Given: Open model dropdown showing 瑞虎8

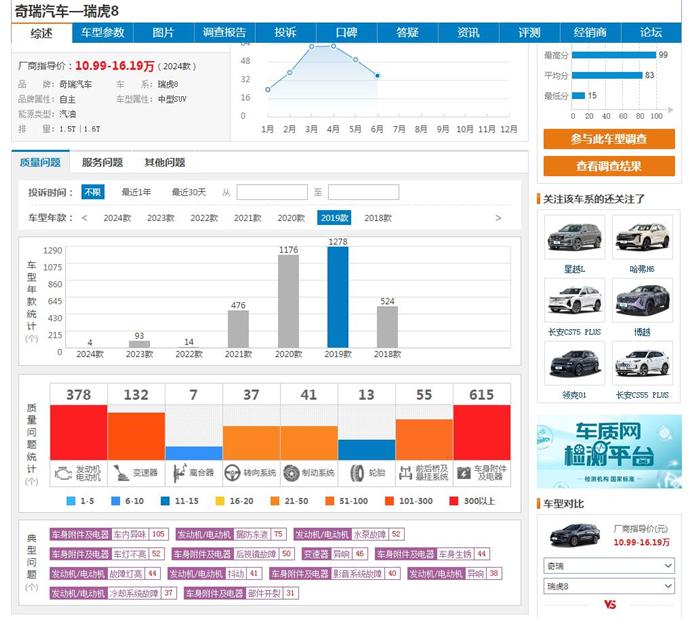Looking at the screenshot, I should point(609,586).
